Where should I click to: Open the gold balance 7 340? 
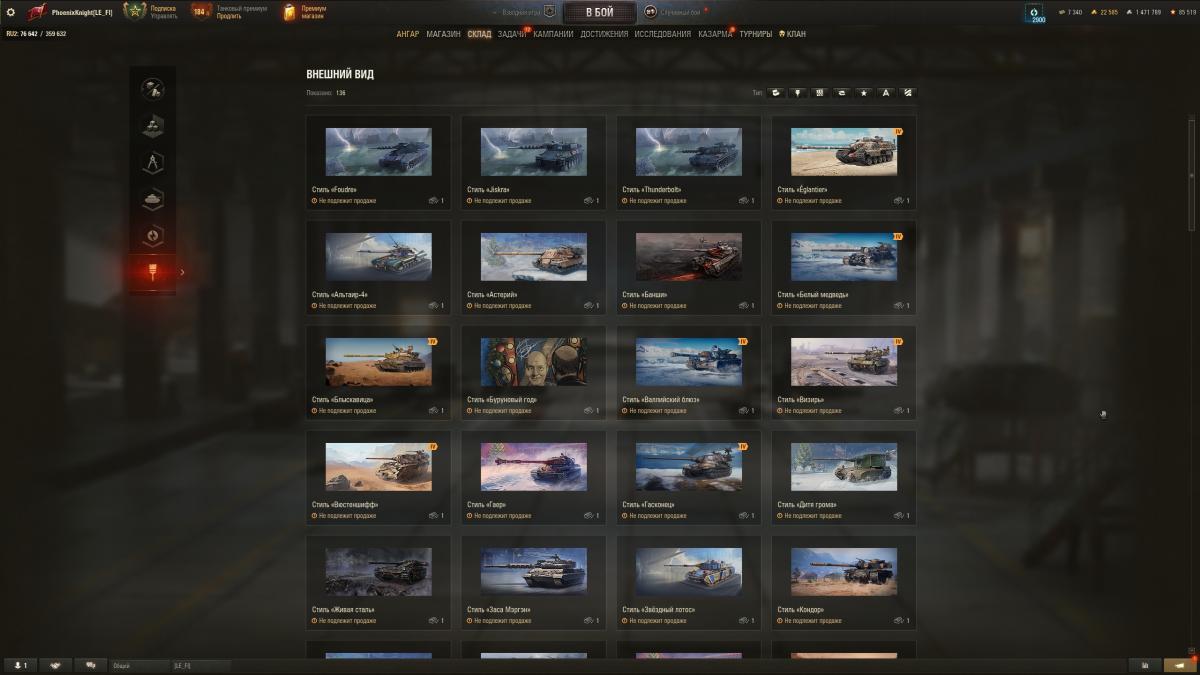(1070, 12)
